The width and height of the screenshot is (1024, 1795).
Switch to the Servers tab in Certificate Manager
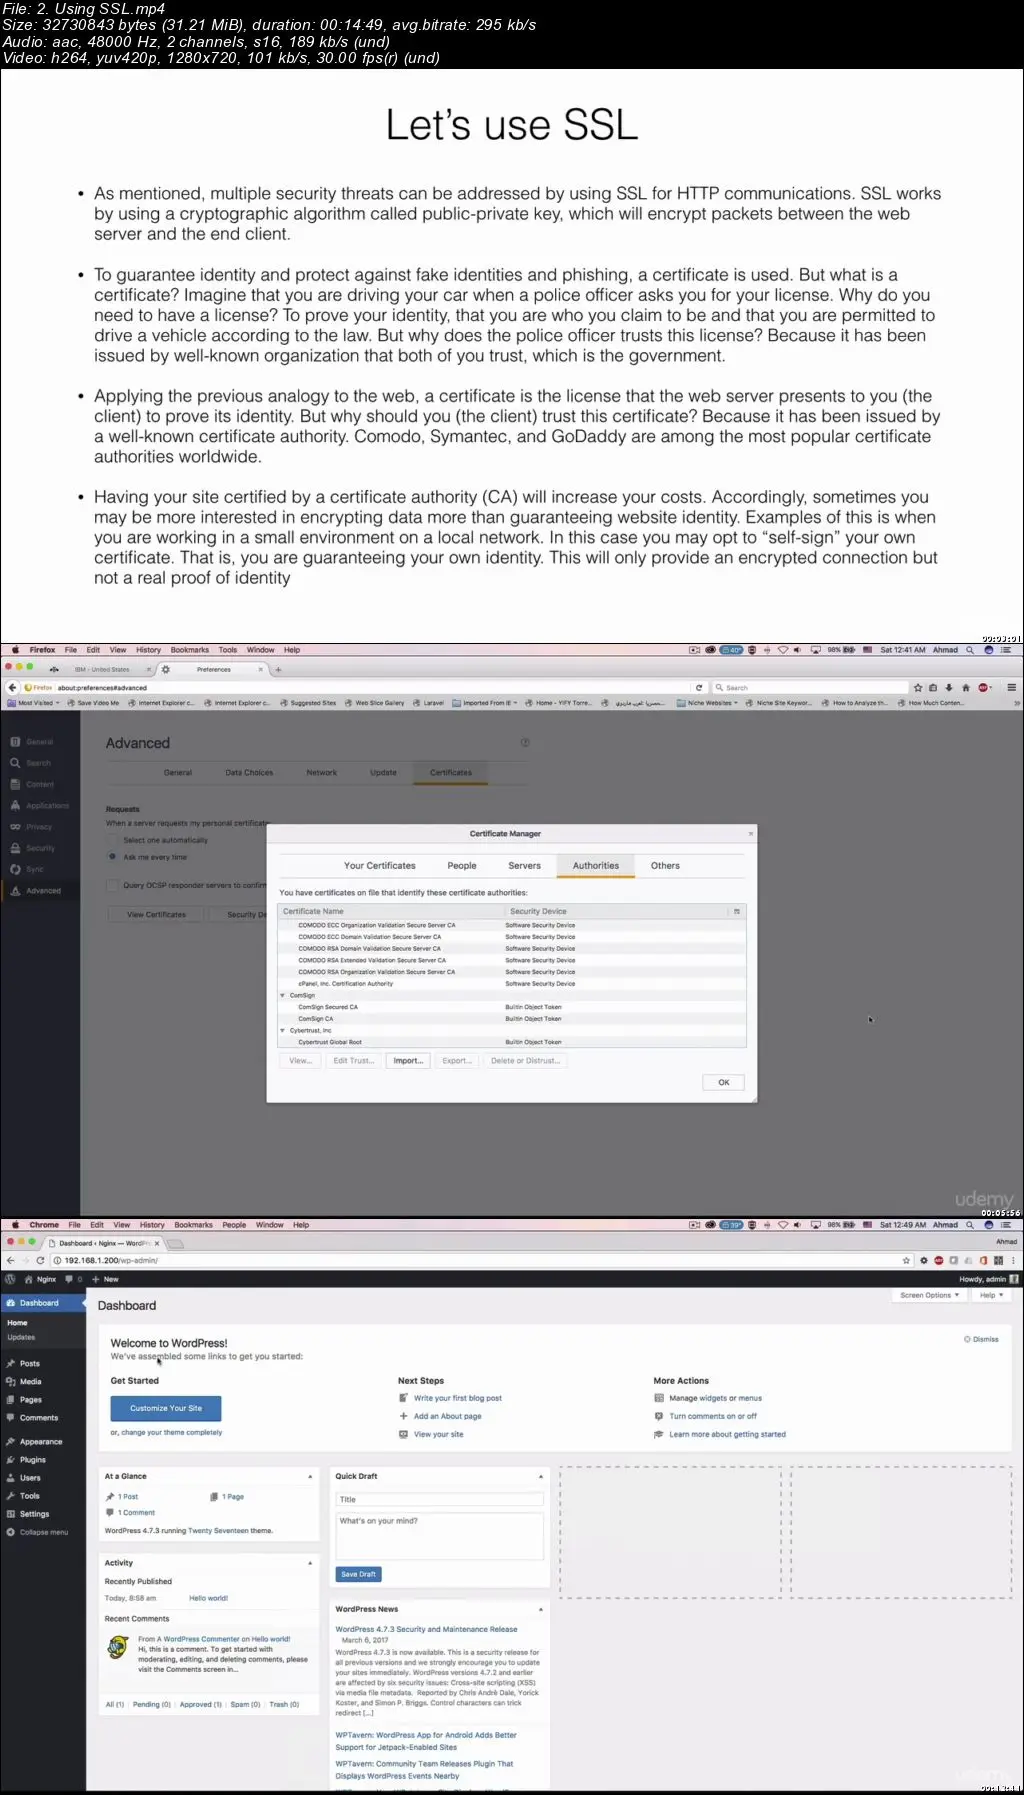(x=524, y=866)
